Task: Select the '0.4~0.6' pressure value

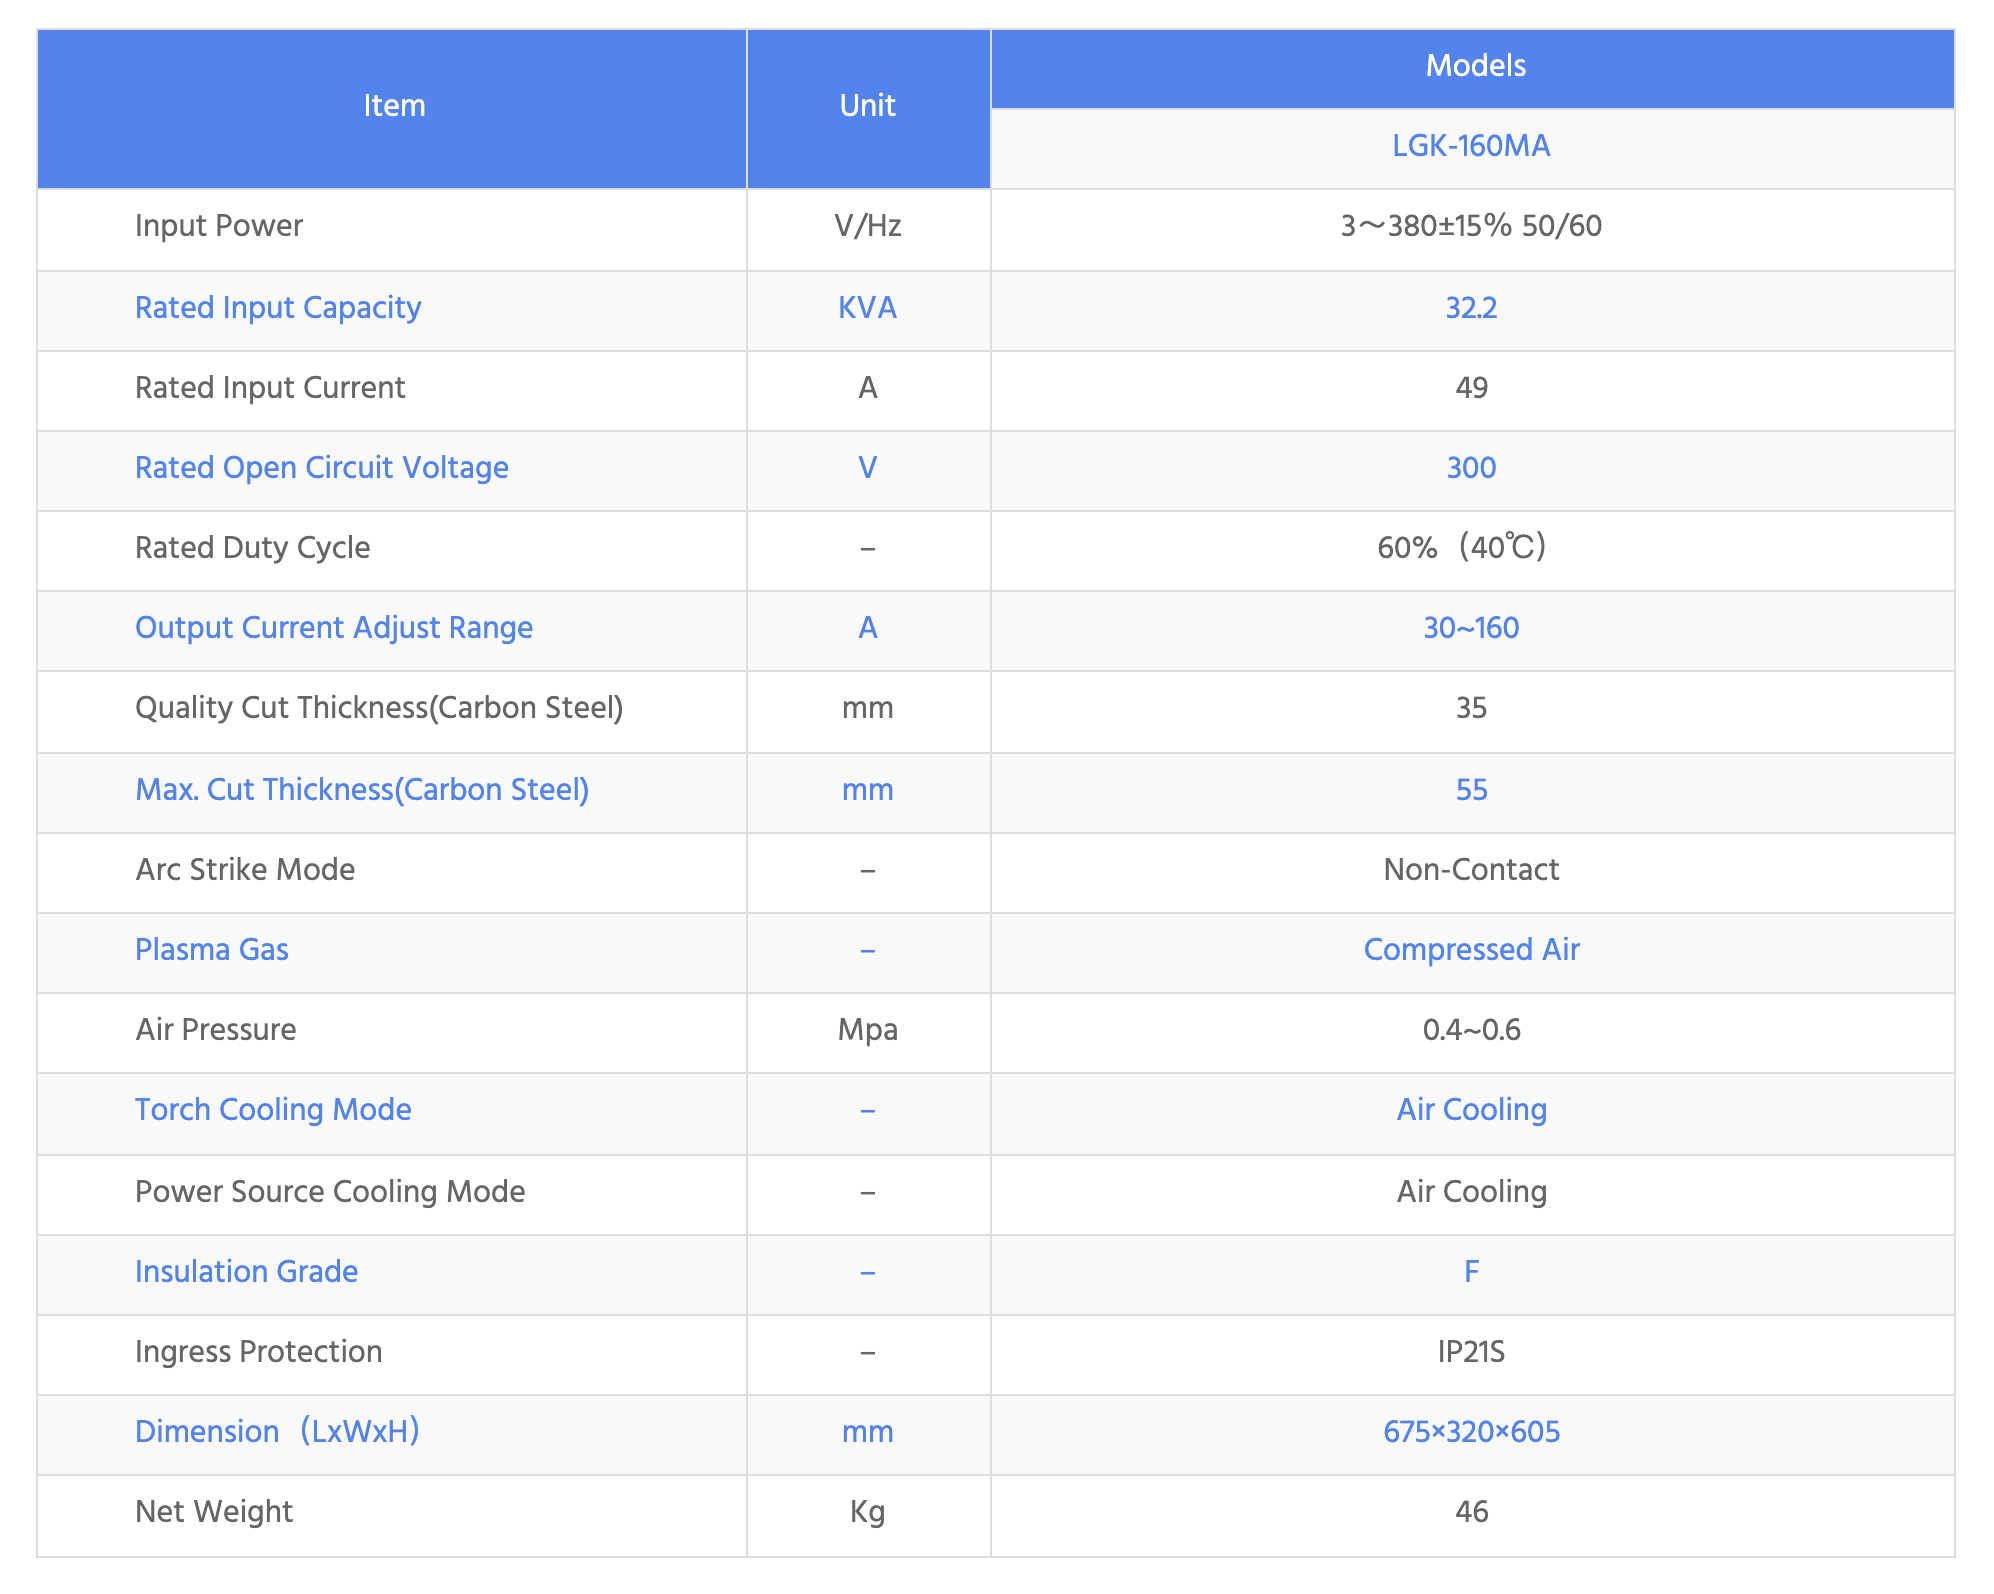Action: point(1471,1030)
